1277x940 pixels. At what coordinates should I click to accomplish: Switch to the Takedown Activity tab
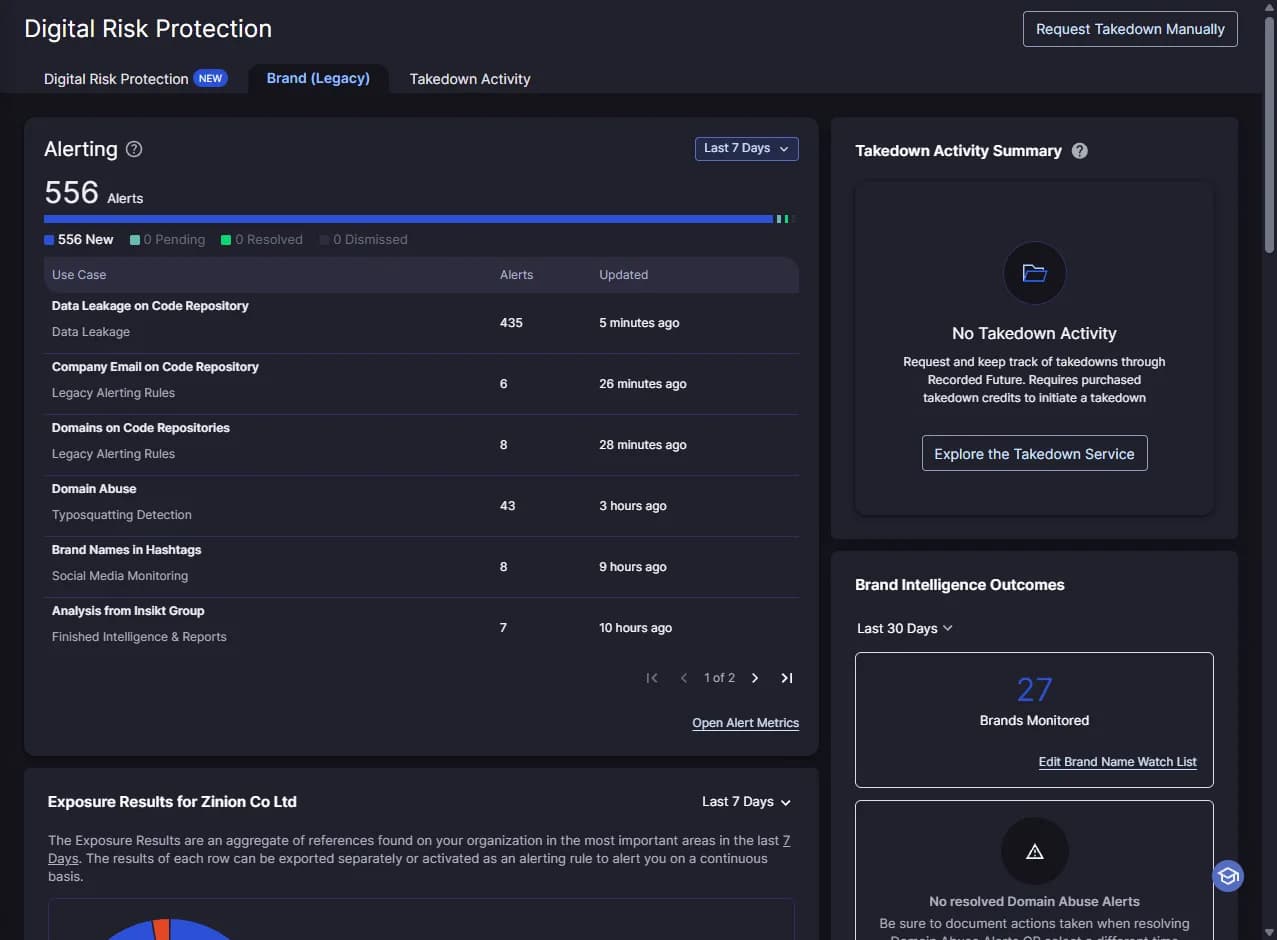click(470, 79)
